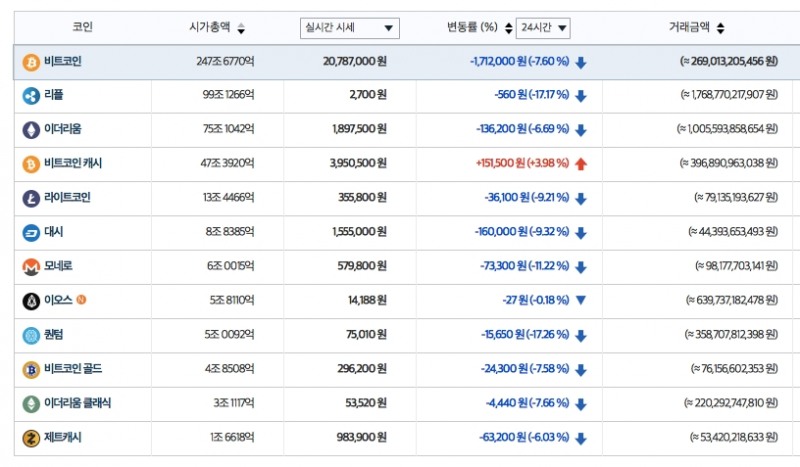
Task: Open the 리플 coin link
Action: 54,95
